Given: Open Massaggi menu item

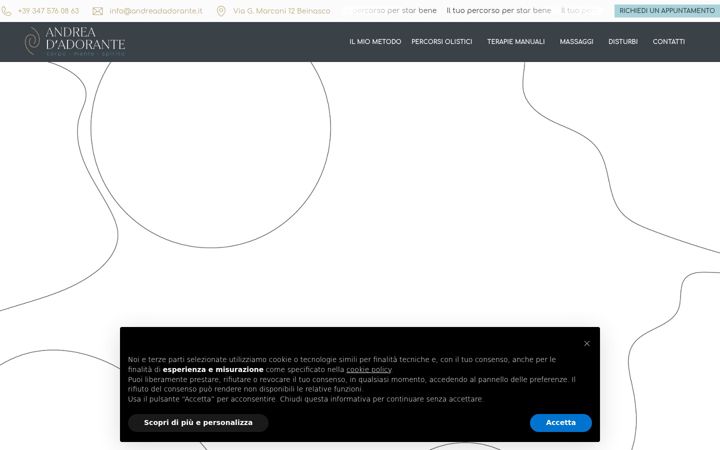Looking at the screenshot, I should (576, 41).
